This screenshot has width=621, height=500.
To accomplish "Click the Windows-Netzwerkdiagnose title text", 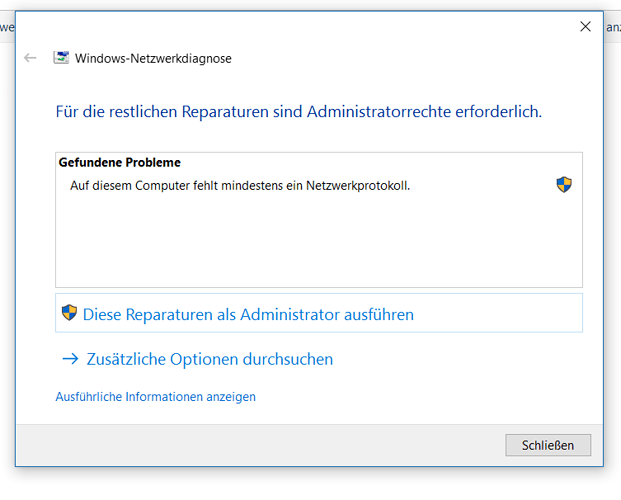I will point(153,59).
